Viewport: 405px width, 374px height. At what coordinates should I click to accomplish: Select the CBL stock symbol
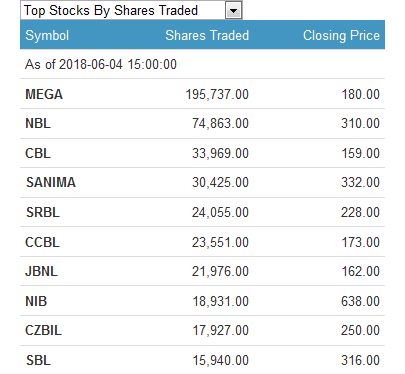click(x=38, y=153)
